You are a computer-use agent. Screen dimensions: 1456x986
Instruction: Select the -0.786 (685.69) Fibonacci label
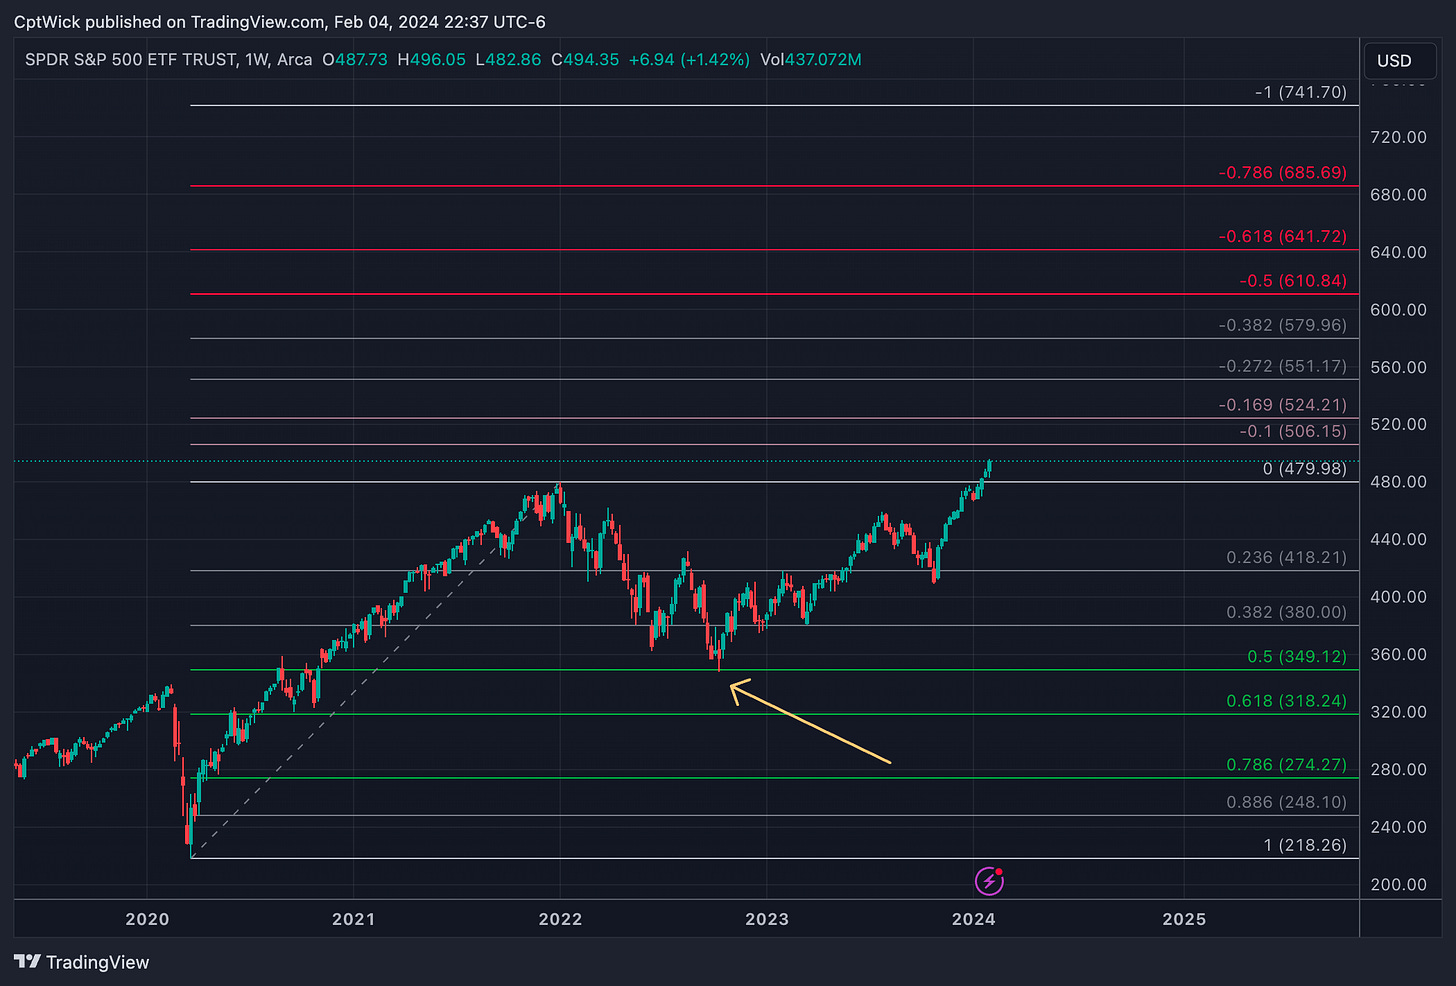pyautogui.click(x=1283, y=173)
